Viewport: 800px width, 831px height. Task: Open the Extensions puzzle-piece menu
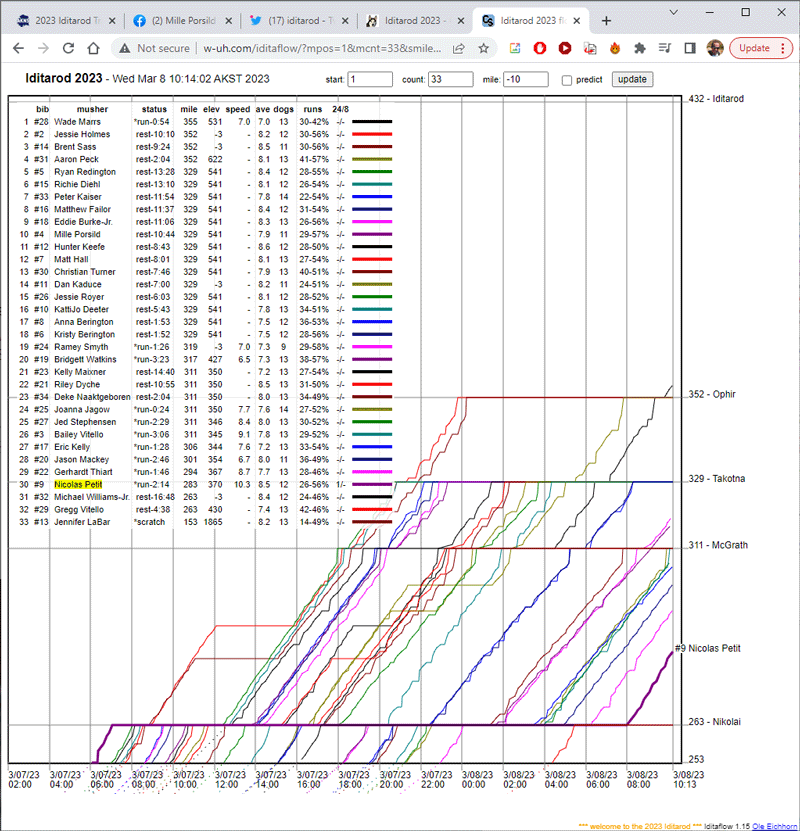pyautogui.click(x=640, y=48)
